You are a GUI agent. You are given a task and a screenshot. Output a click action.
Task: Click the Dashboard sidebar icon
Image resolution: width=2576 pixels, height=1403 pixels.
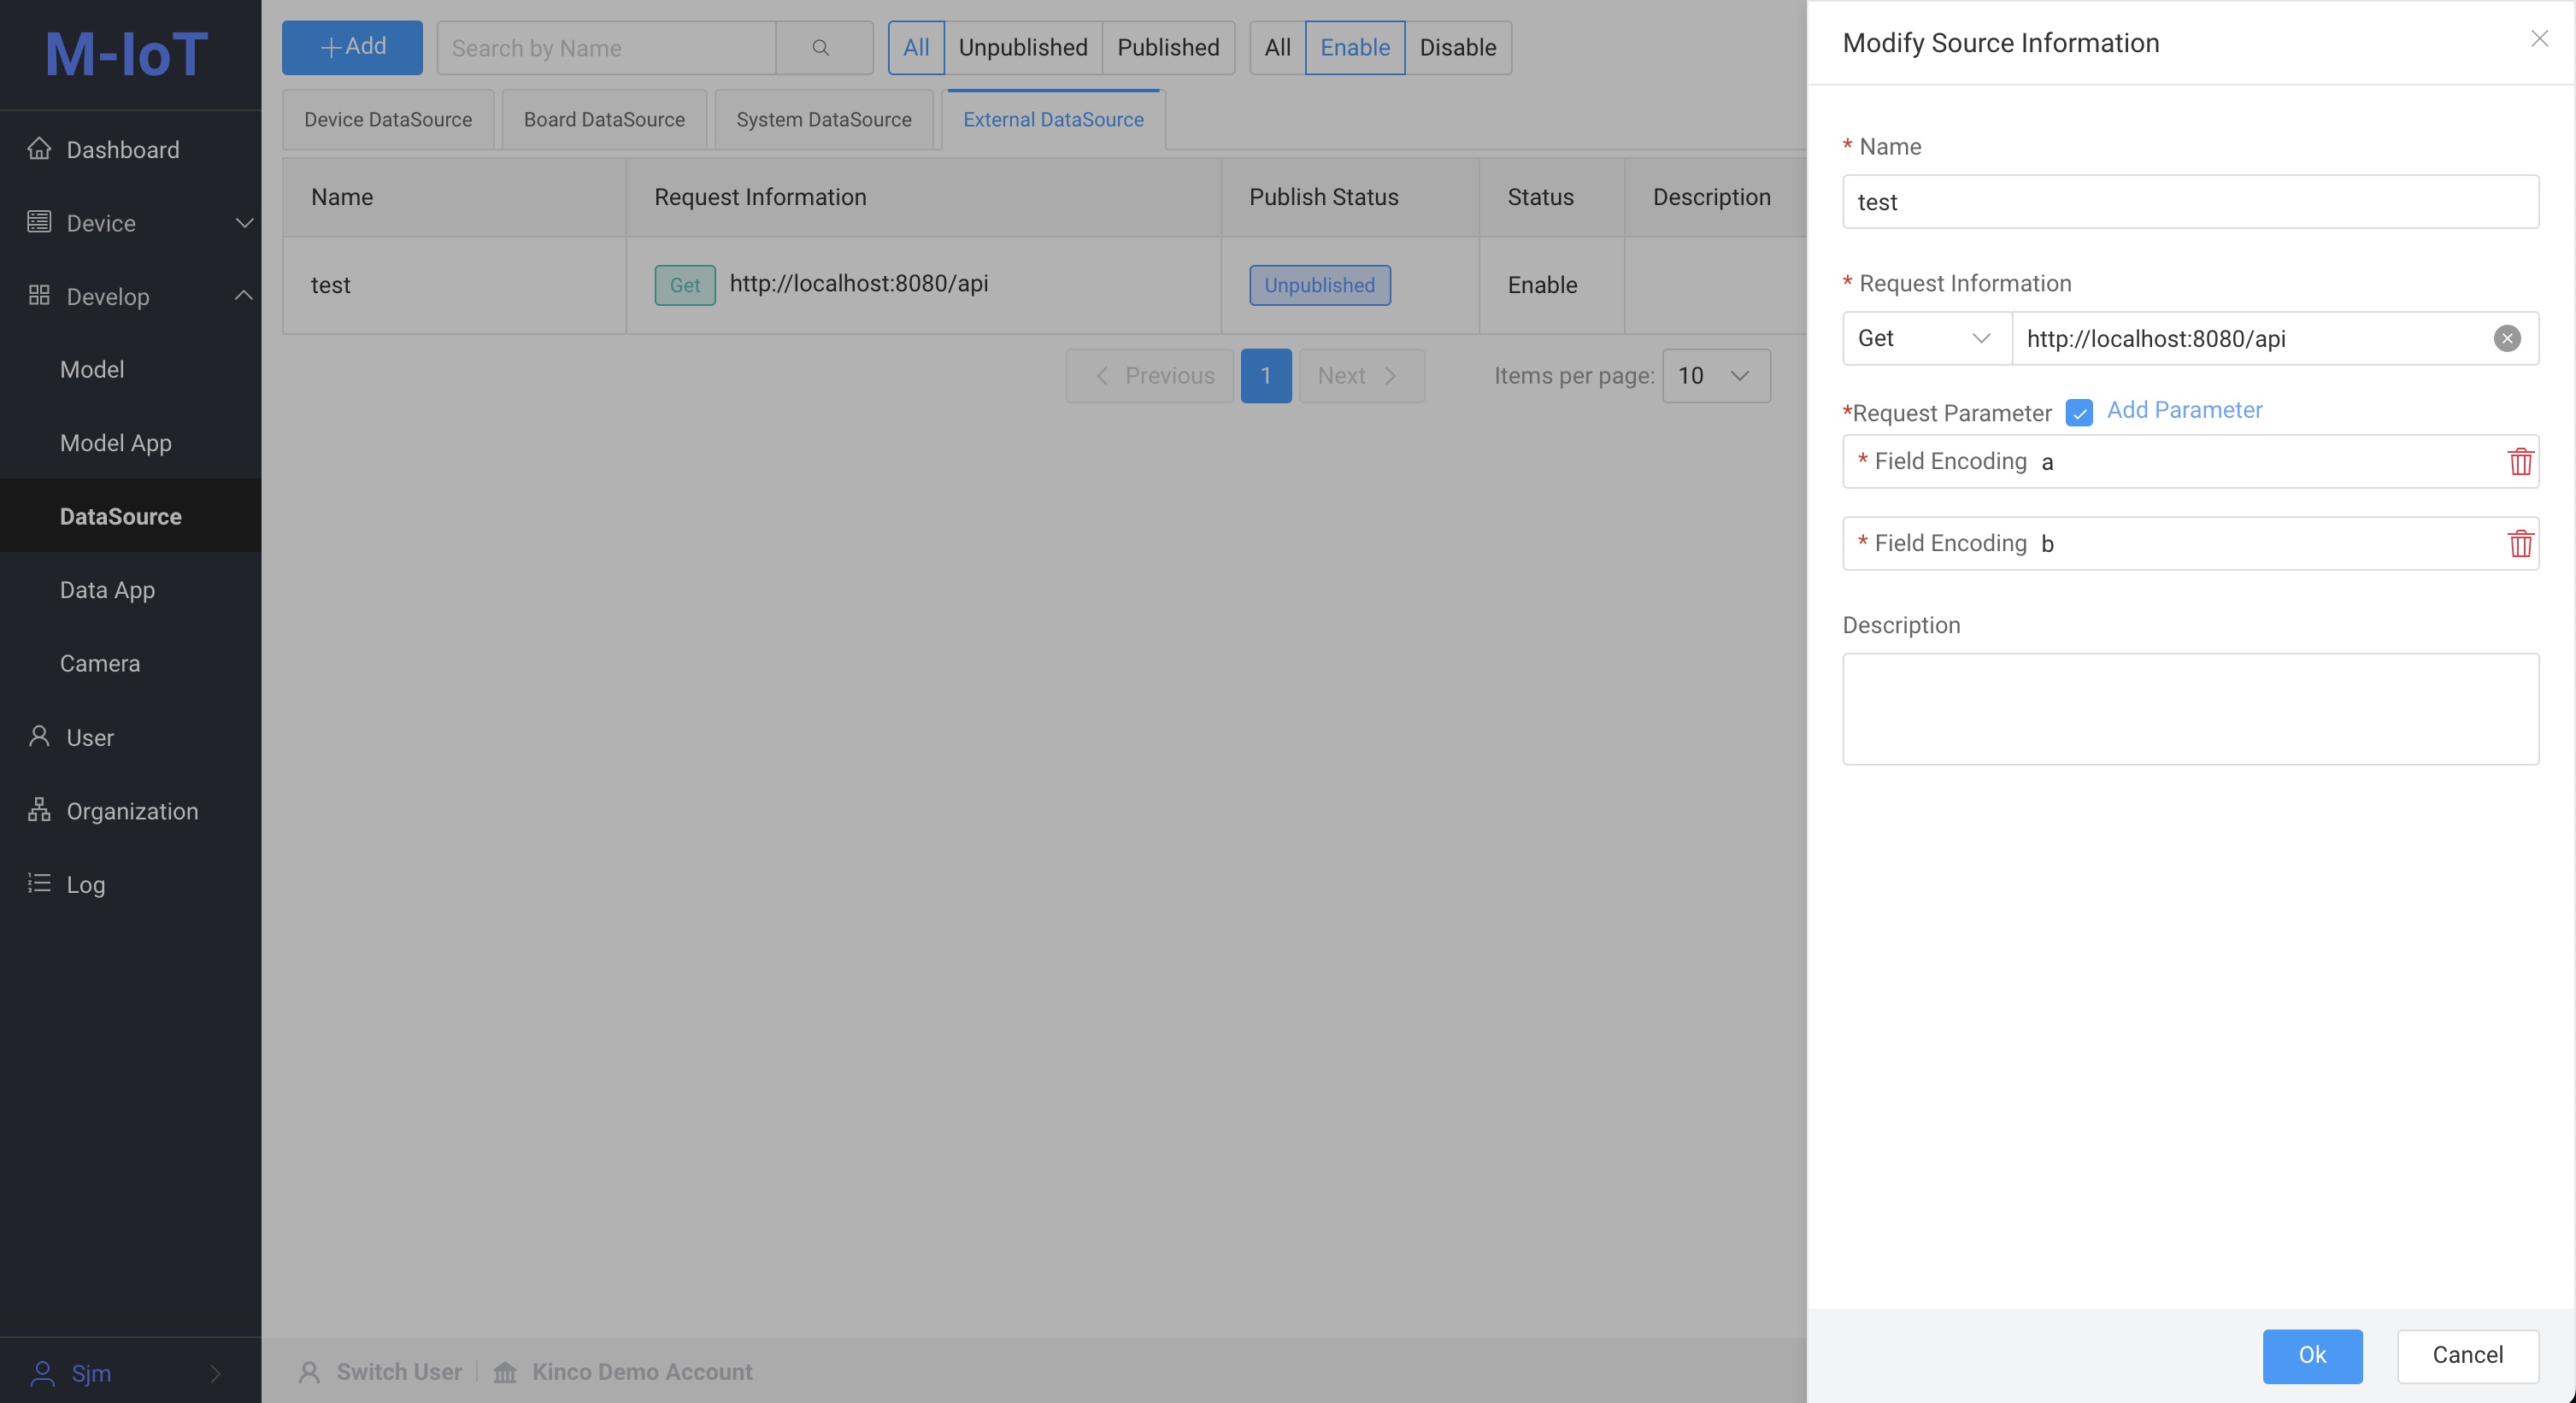click(38, 150)
